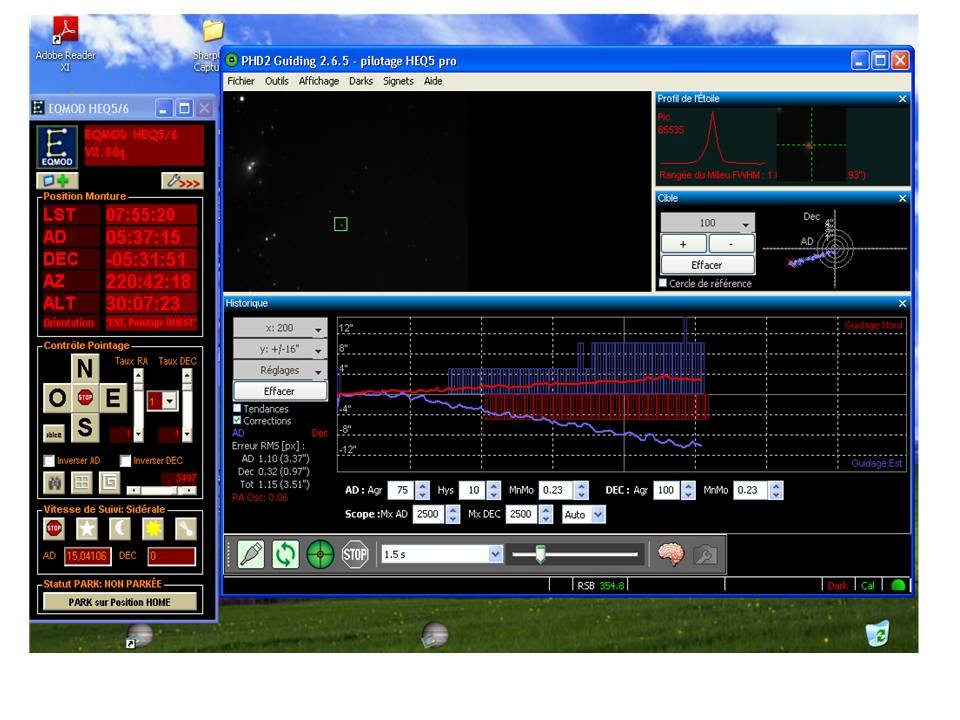Click Effacer button in Cible panel
The width and height of the screenshot is (960, 720).
tap(707, 264)
